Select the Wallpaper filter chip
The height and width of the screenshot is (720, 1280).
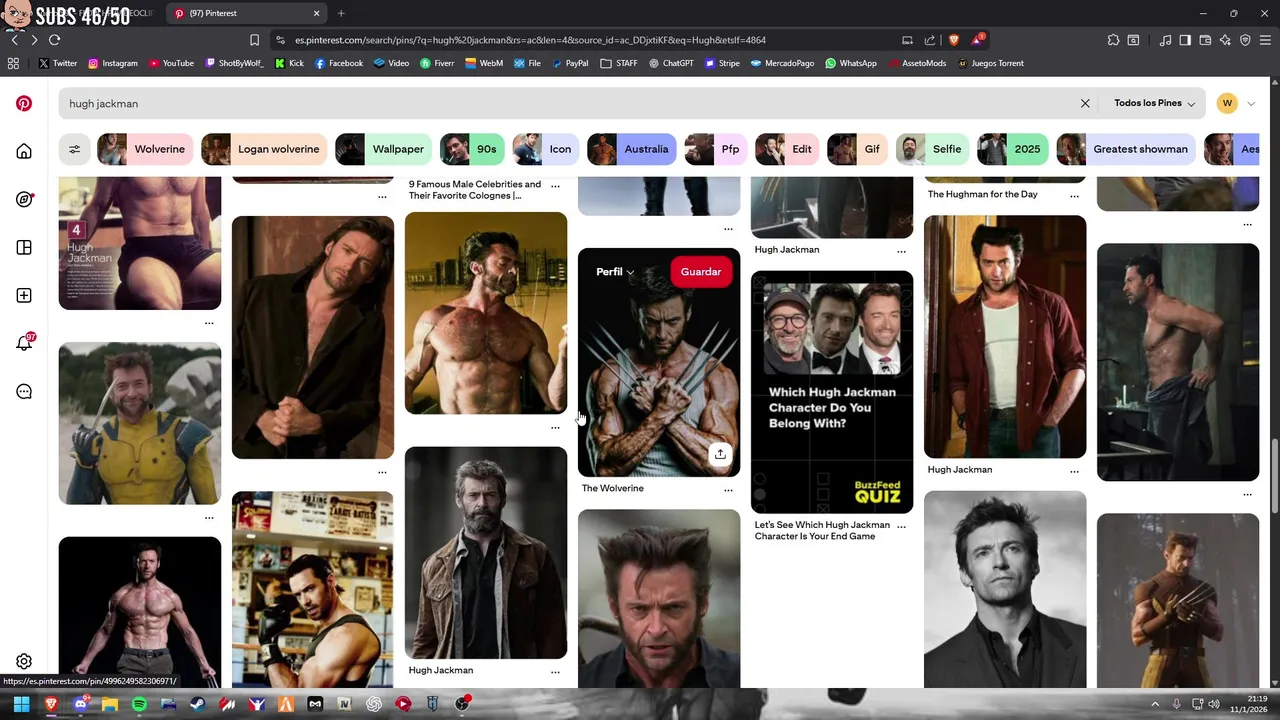(x=384, y=149)
